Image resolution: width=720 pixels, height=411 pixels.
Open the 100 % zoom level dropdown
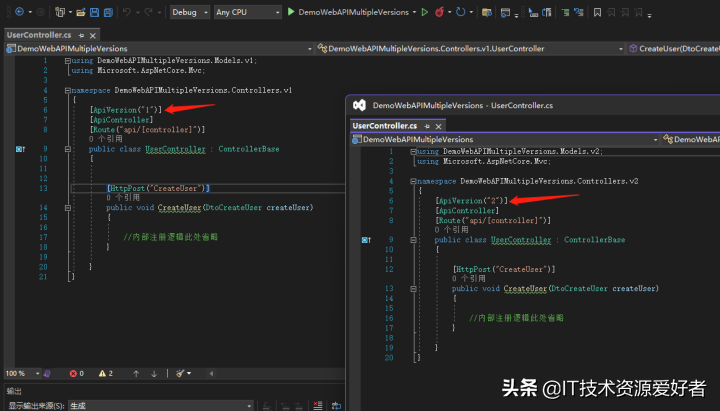click(x=22, y=373)
